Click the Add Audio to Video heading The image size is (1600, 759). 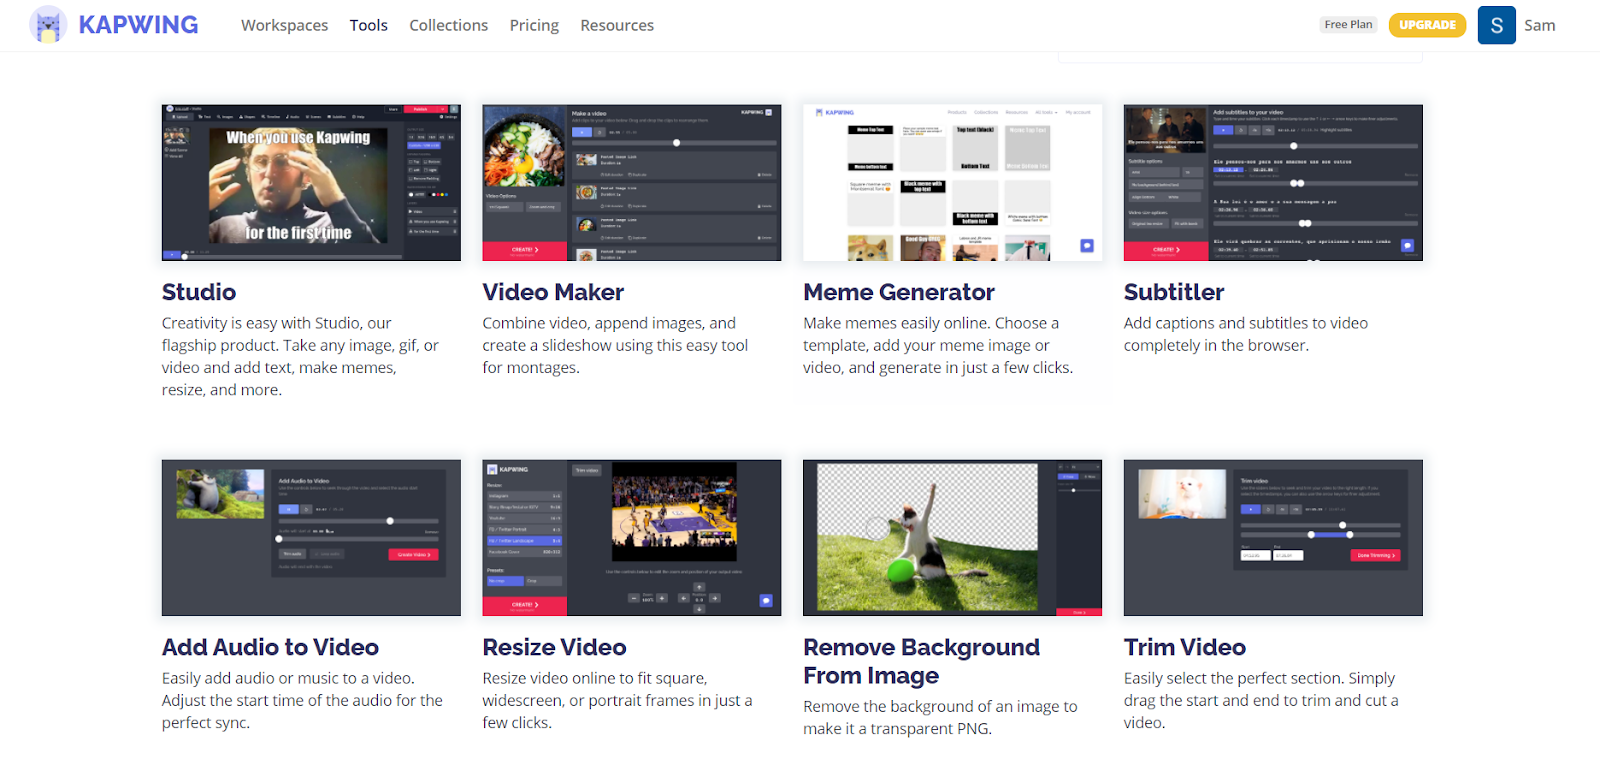270,647
